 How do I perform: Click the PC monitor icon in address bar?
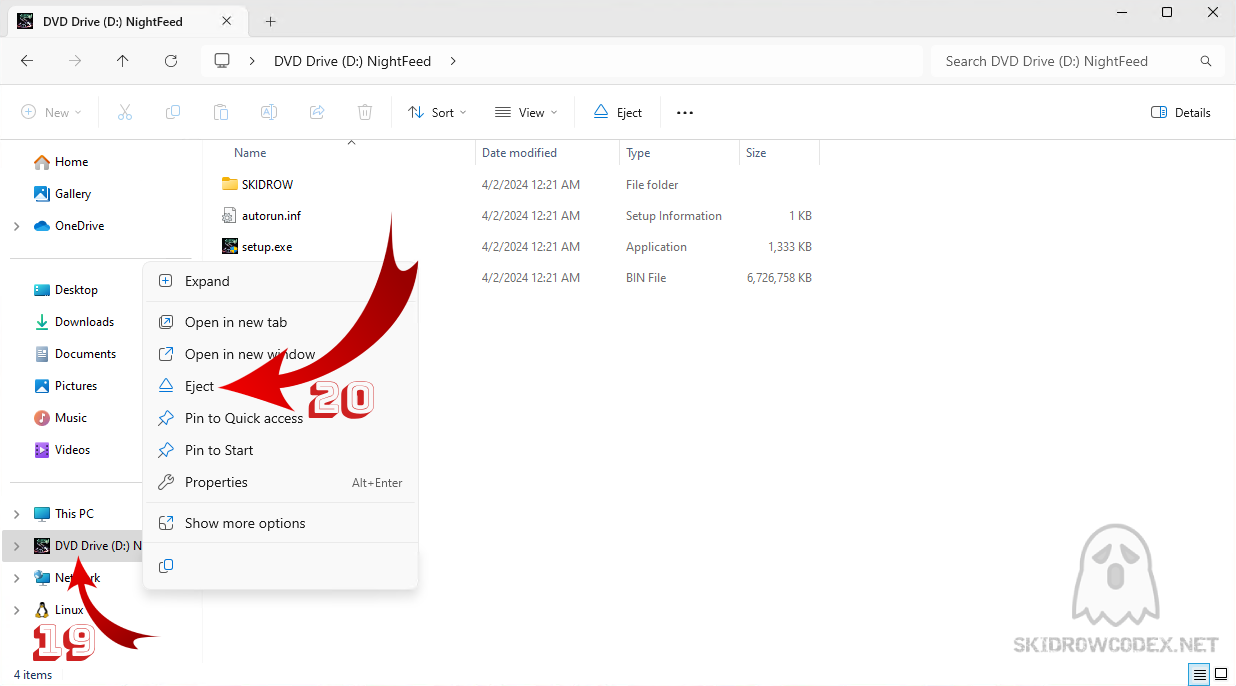click(x=222, y=61)
